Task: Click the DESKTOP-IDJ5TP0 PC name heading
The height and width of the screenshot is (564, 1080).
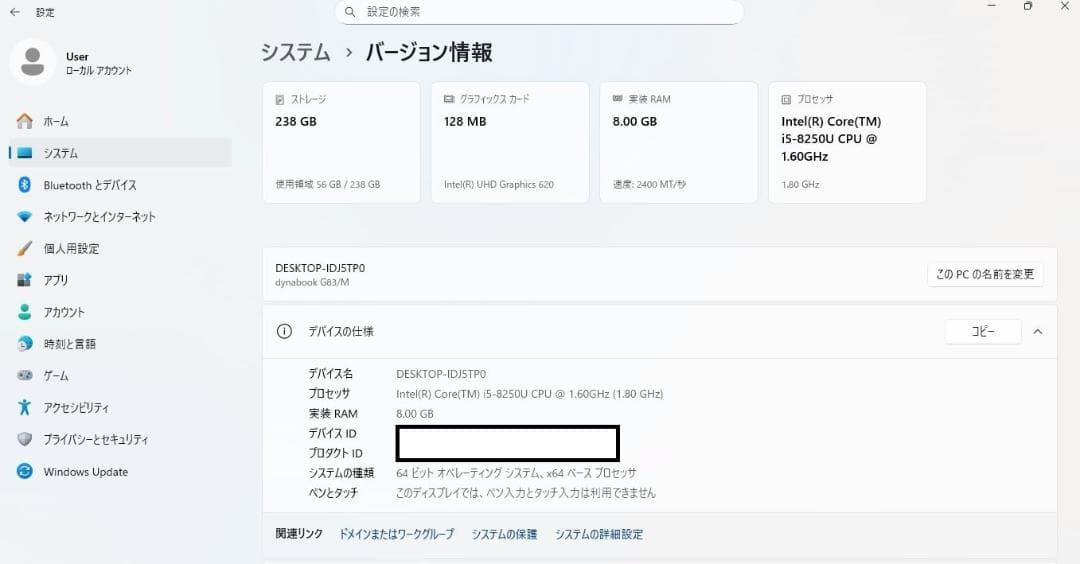Action: coord(320,268)
